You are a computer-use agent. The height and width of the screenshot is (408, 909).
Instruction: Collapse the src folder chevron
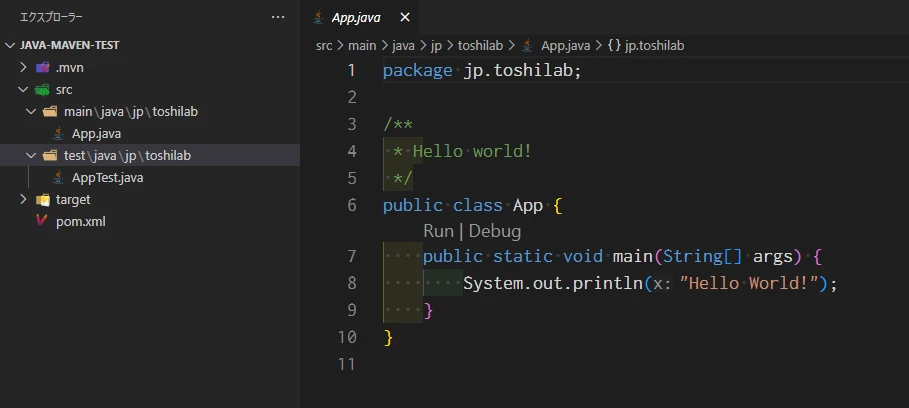point(23,89)
